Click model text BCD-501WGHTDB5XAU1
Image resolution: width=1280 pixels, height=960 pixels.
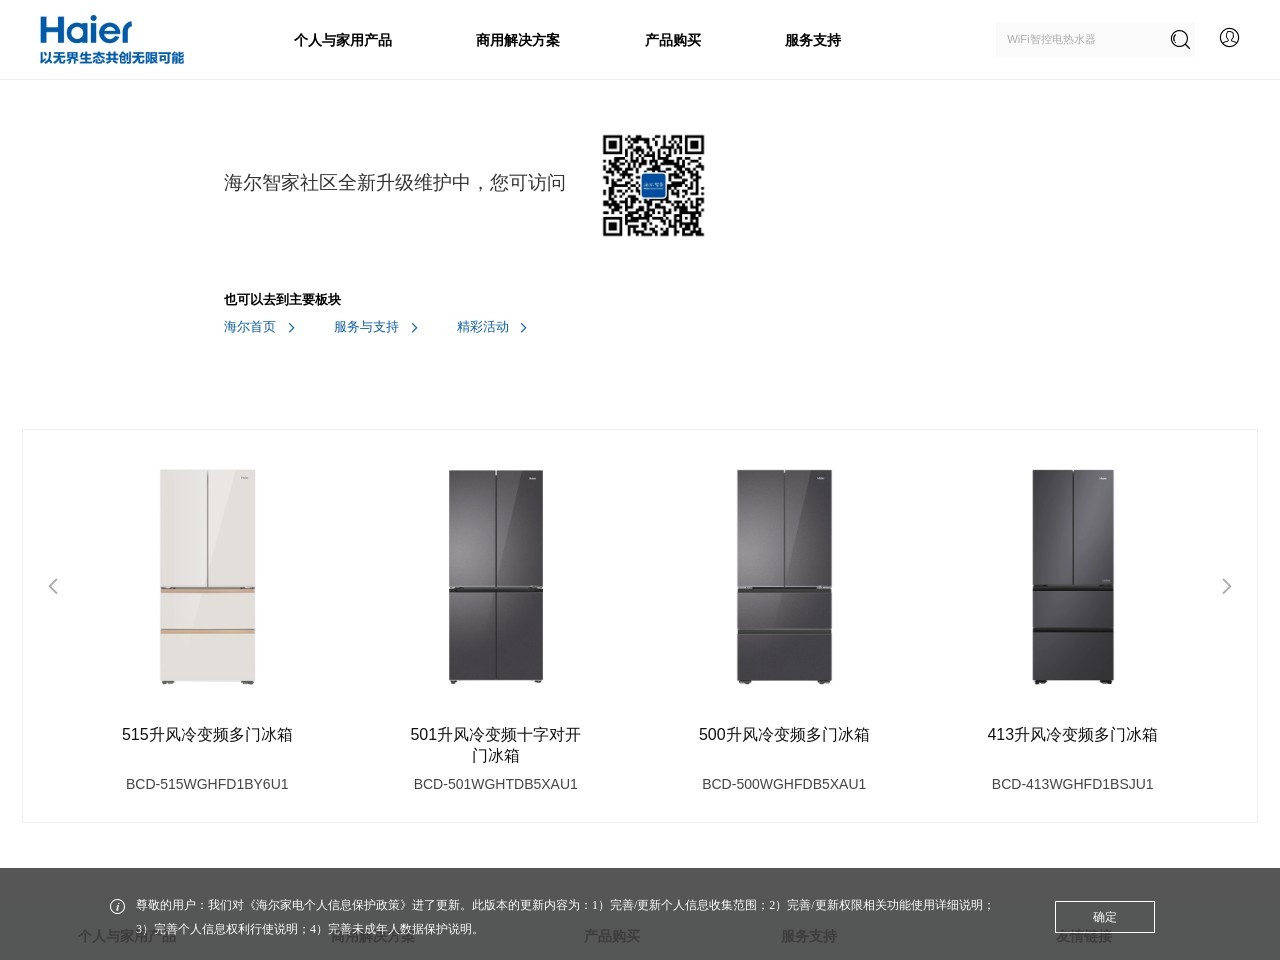click(496, 784)
